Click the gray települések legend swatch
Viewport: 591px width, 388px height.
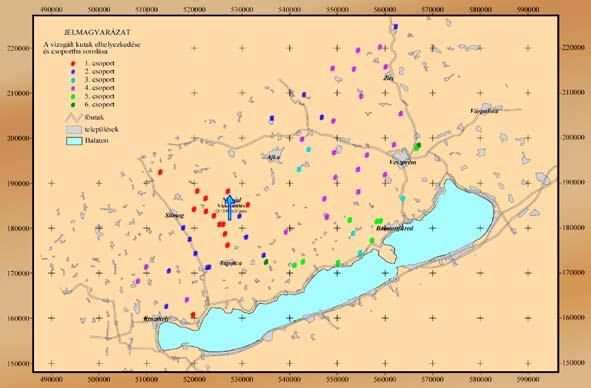[74, 130]
